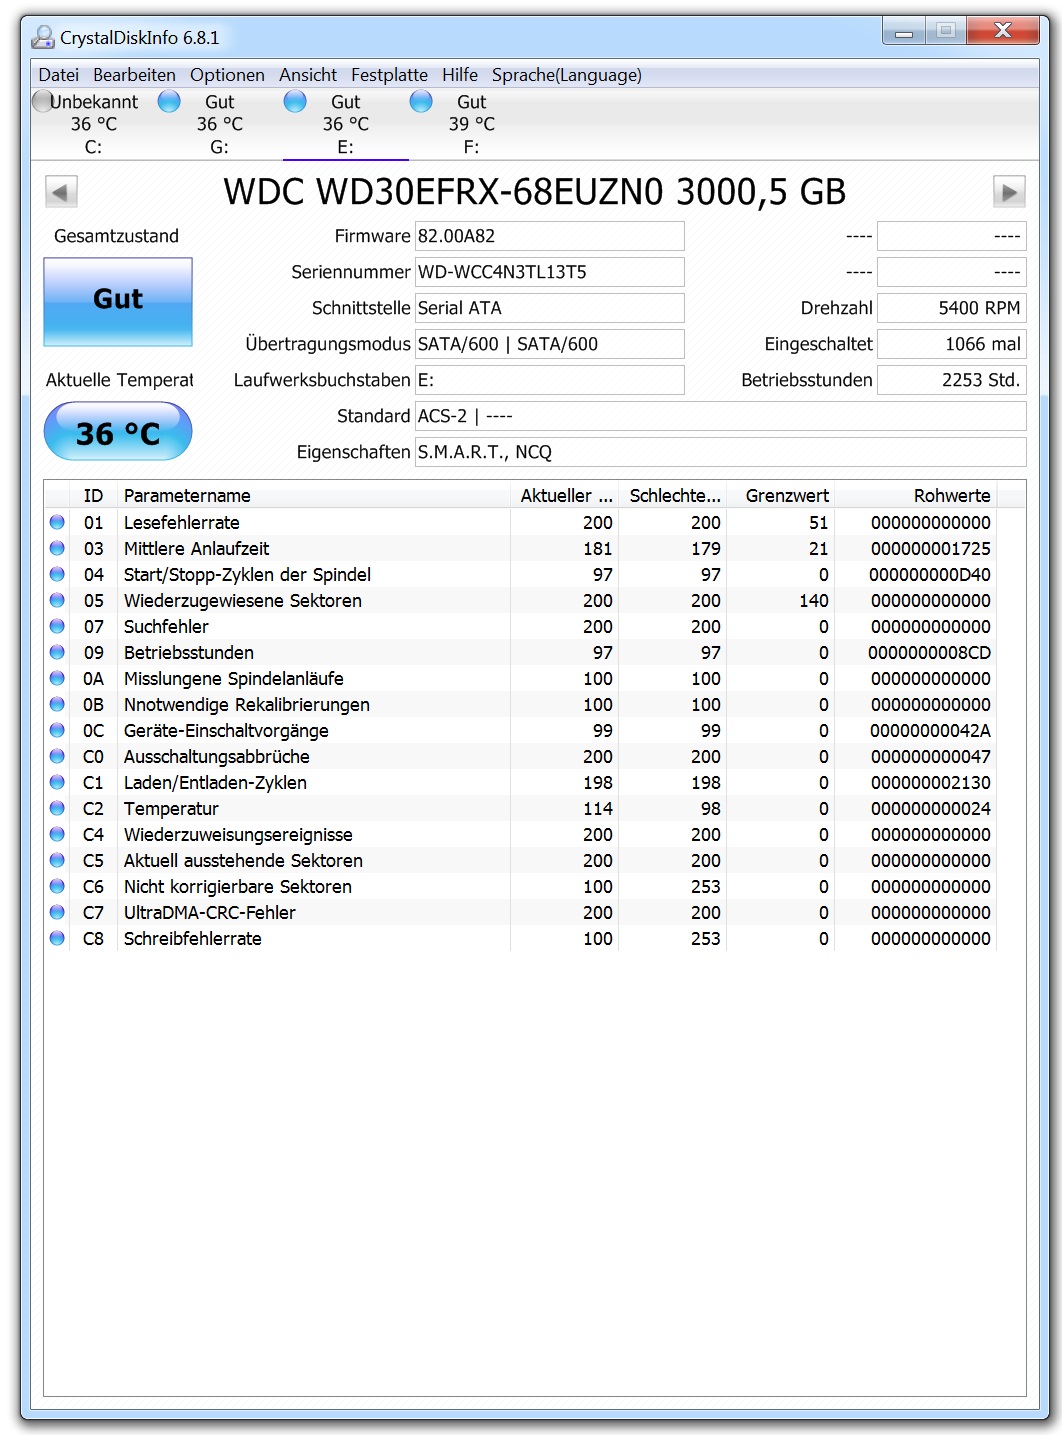
Task: Click status orb for Geräte-Einschaltvorgänge
Action: click(57, 730)
